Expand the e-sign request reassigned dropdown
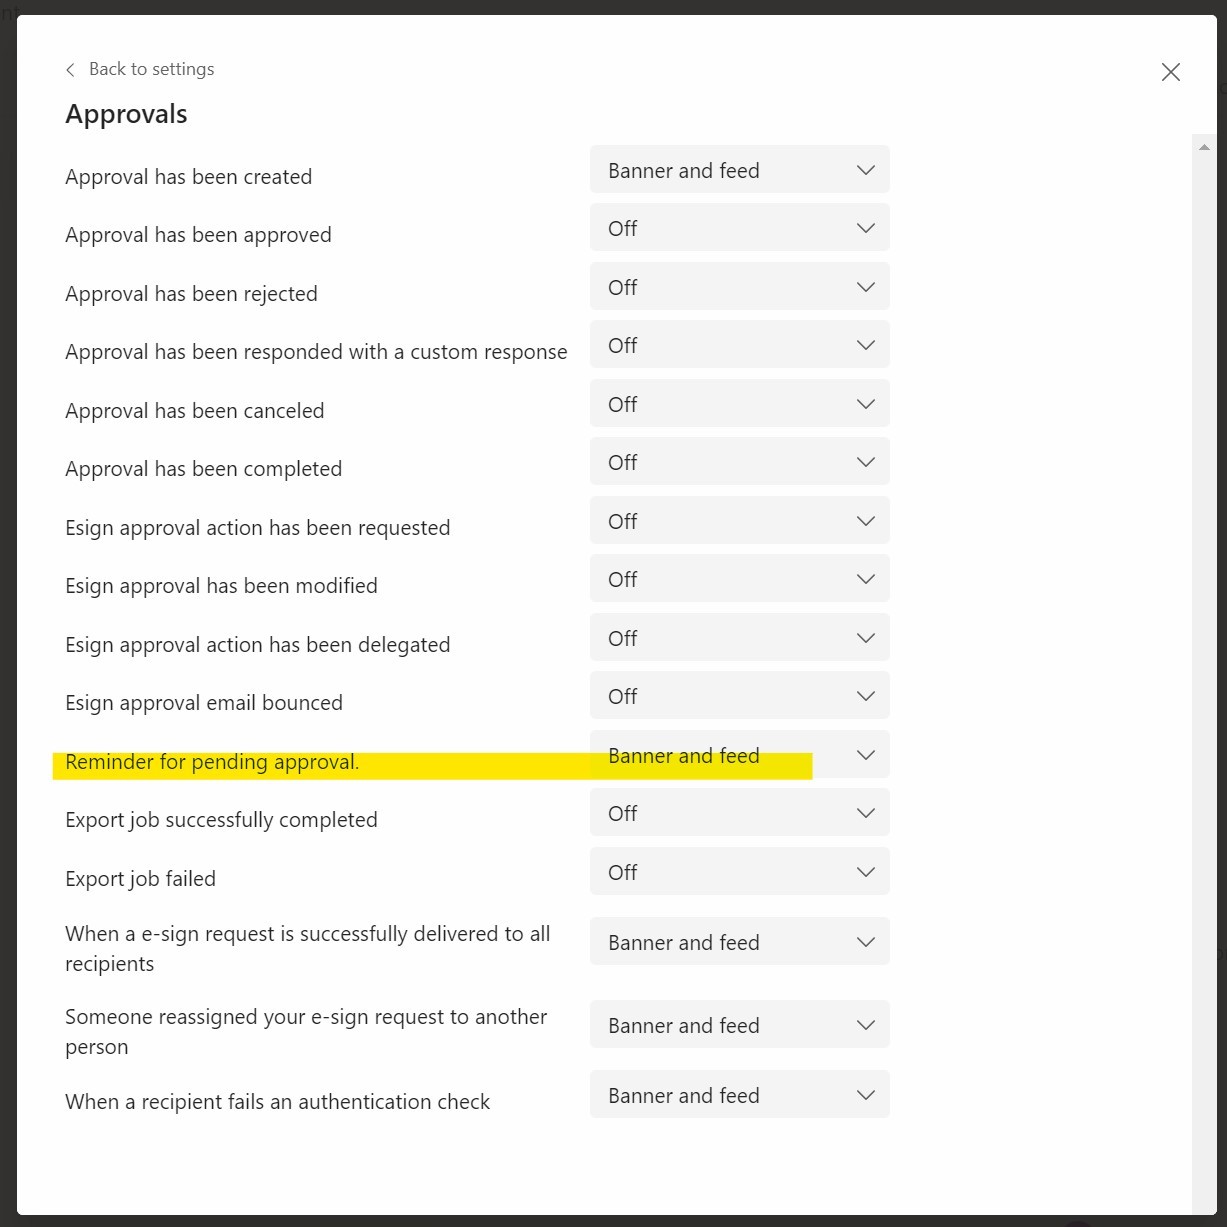 pyautogui.click(x=740, y=1025)
